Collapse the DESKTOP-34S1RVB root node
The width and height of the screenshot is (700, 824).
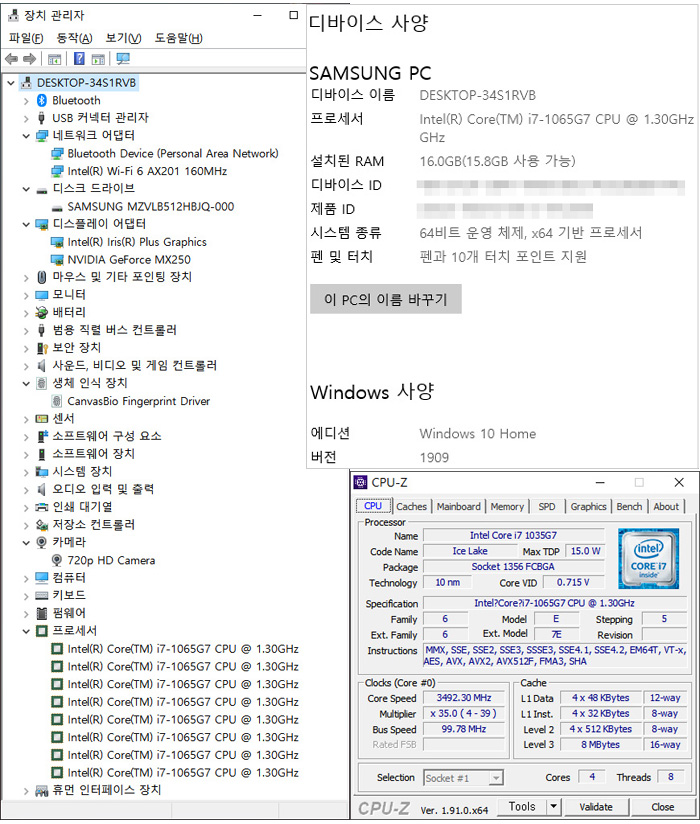point(11,83)
